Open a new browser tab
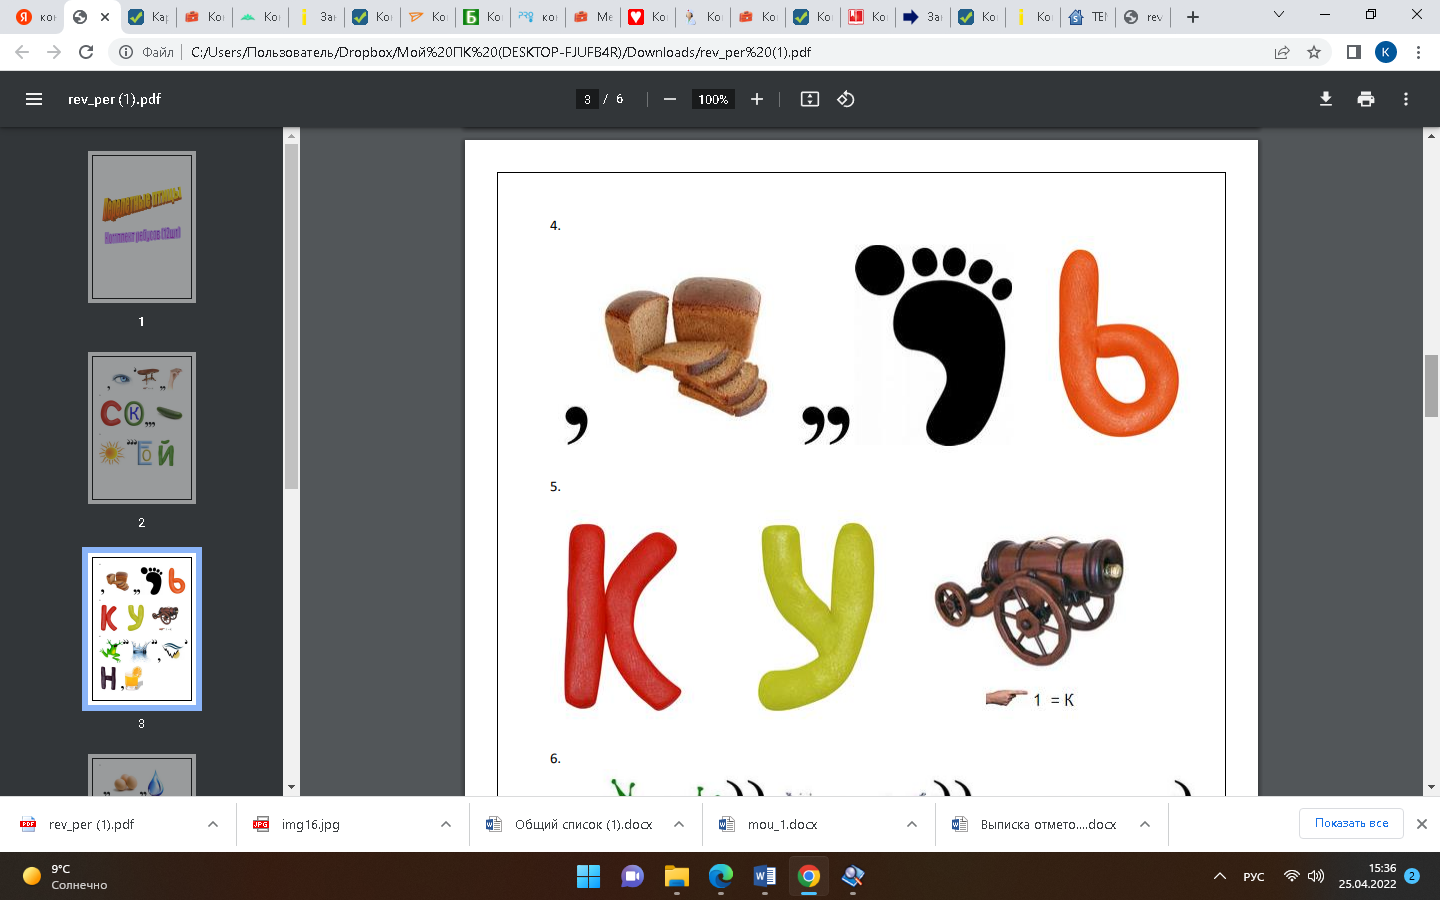Screen dimensions: 1440x900 coord(1193,17)
